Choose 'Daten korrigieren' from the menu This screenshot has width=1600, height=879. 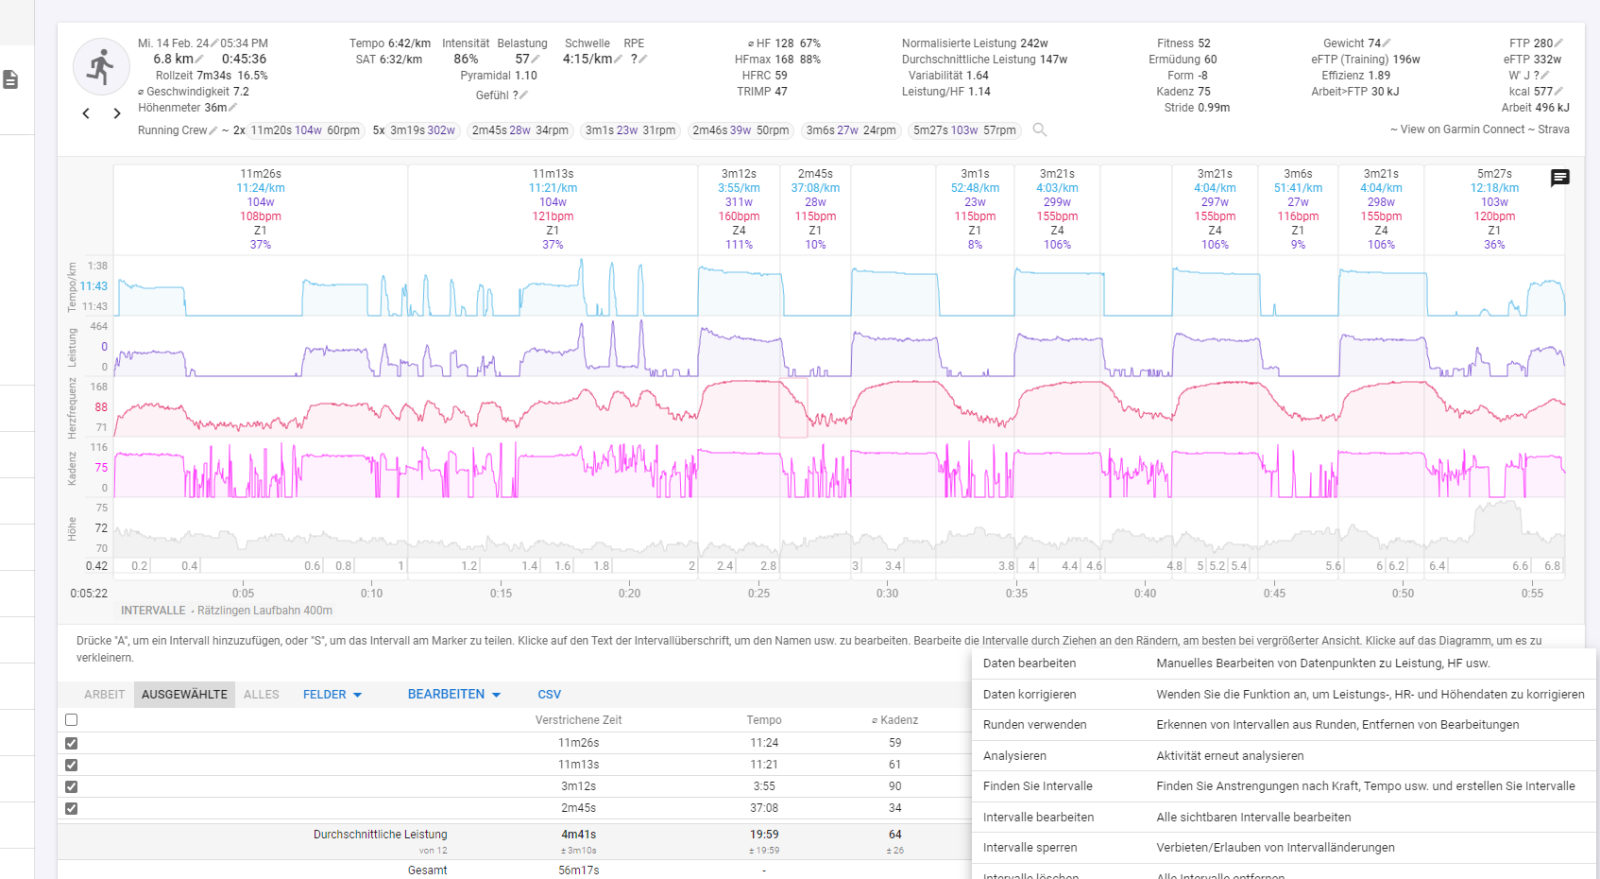(1029, 694)
